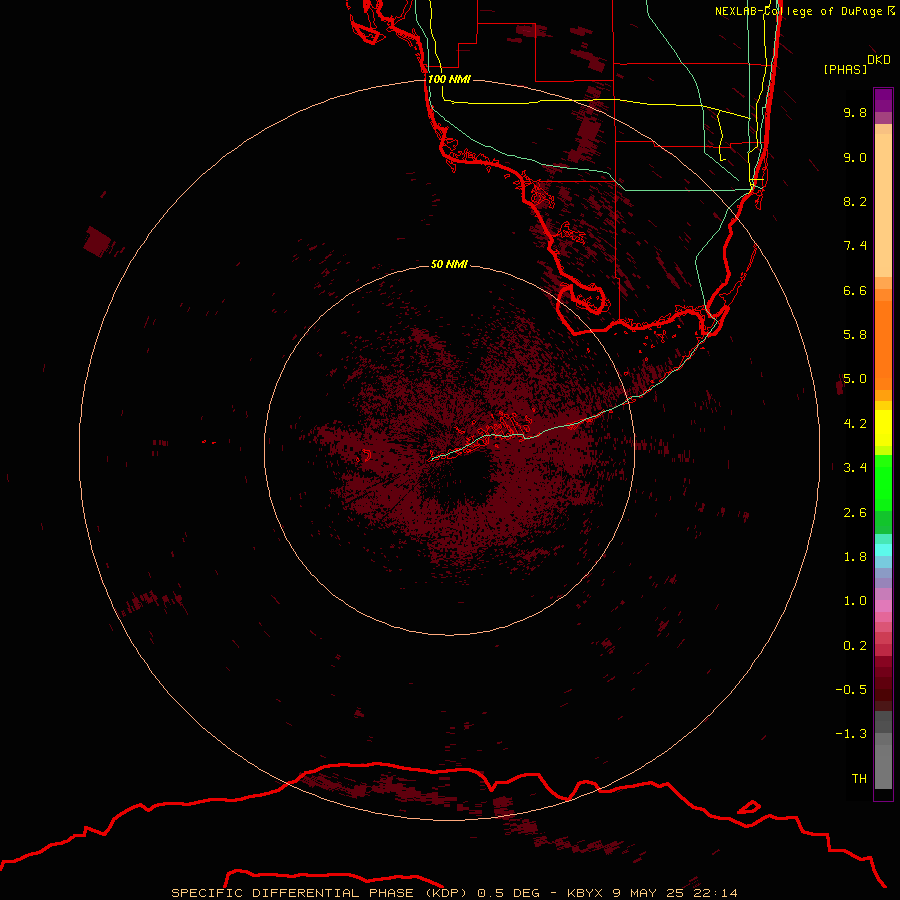
Task: Click the 9.8 value on color scale
Action: [855, 112]
